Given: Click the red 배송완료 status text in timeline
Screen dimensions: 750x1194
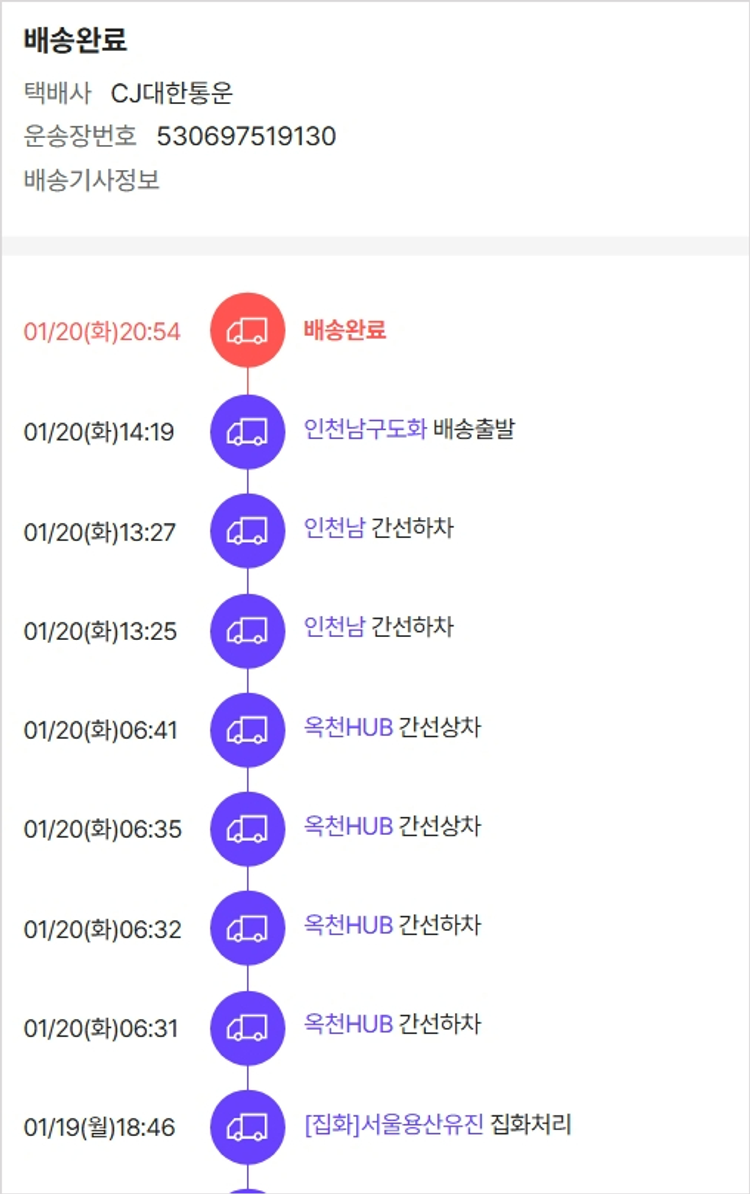Looking at the screenshot, I should 345,330.
